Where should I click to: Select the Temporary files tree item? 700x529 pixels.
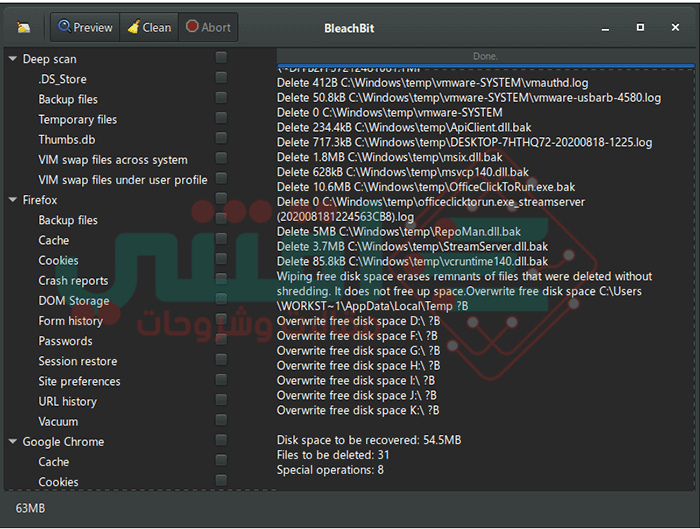coord(78,120)
